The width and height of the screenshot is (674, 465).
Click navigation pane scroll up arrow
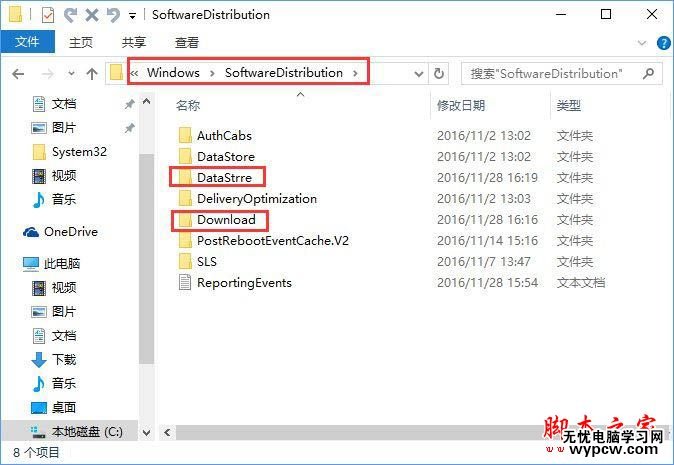(x=146, y=102)
